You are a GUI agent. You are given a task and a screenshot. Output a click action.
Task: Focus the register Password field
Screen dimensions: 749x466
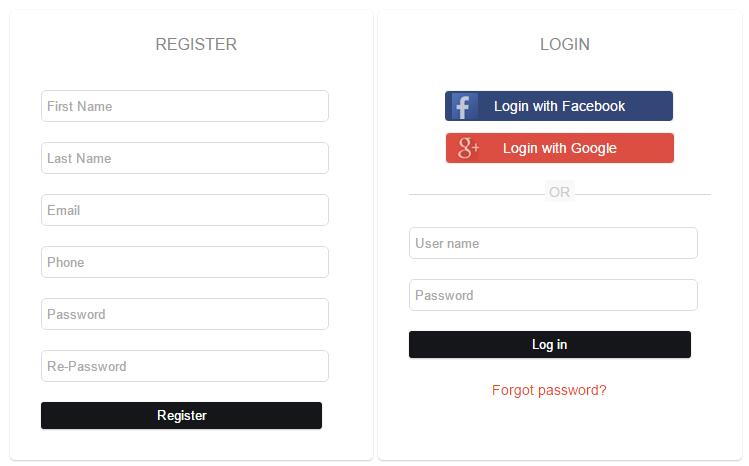[x=185, y=314]
